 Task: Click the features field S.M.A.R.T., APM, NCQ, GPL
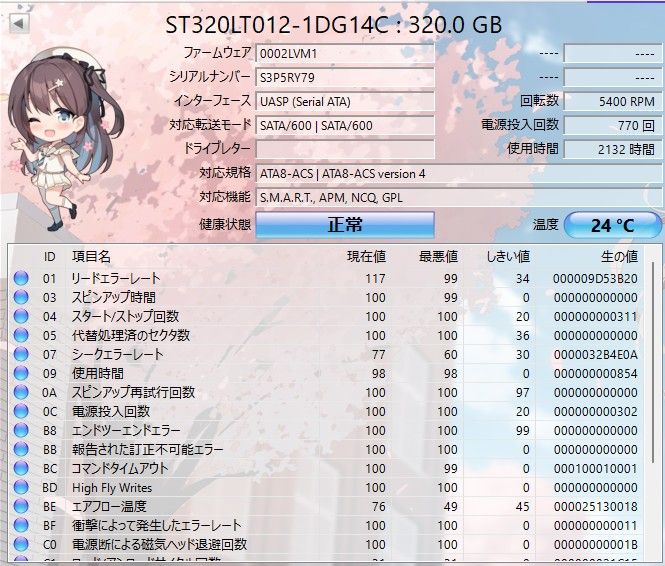459,198
